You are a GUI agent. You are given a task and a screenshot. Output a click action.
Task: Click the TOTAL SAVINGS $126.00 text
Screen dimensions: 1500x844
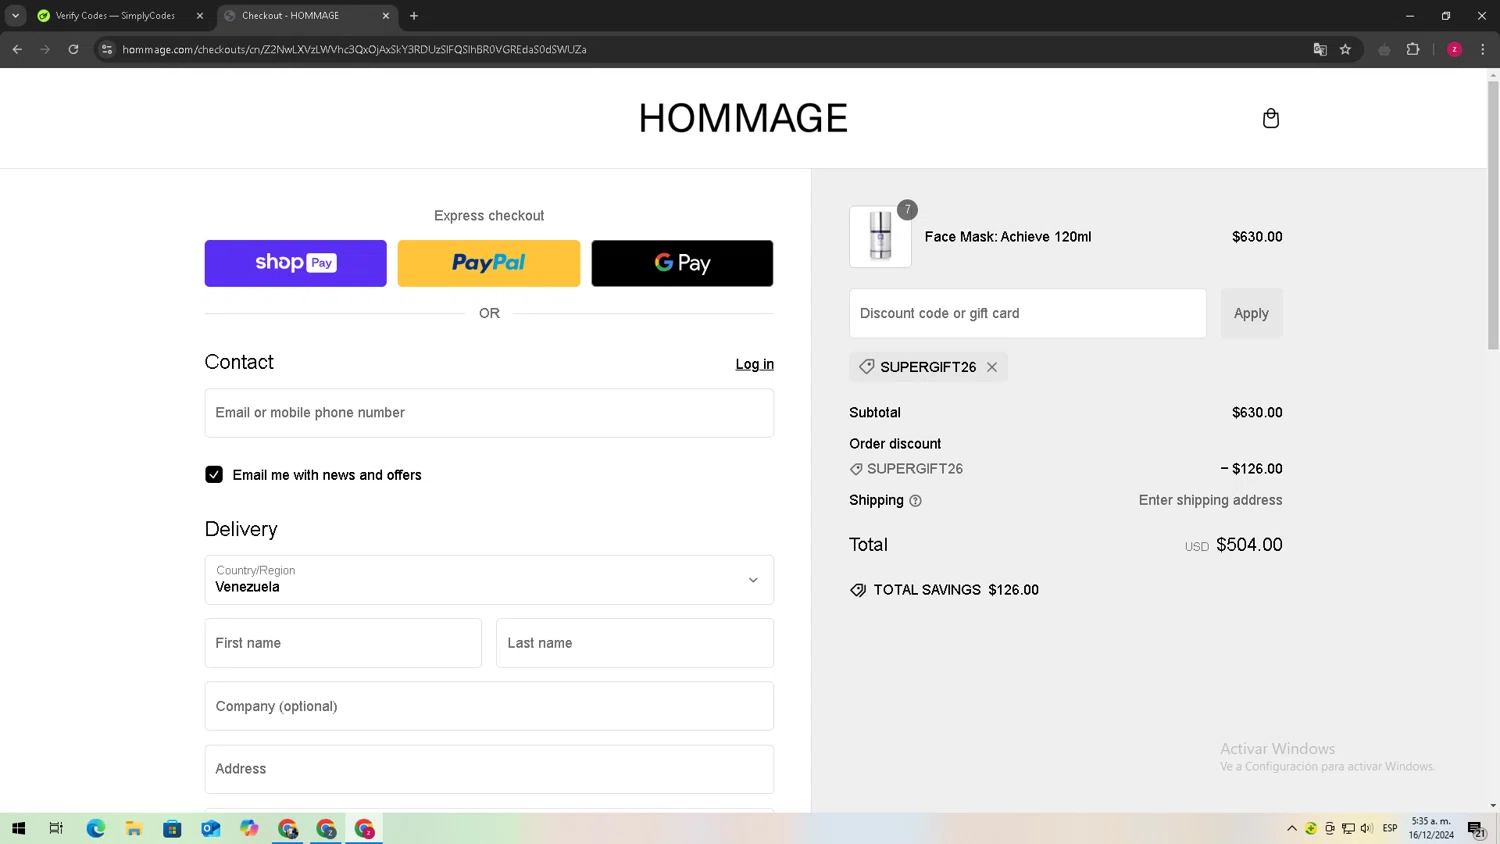coord(956,590)
